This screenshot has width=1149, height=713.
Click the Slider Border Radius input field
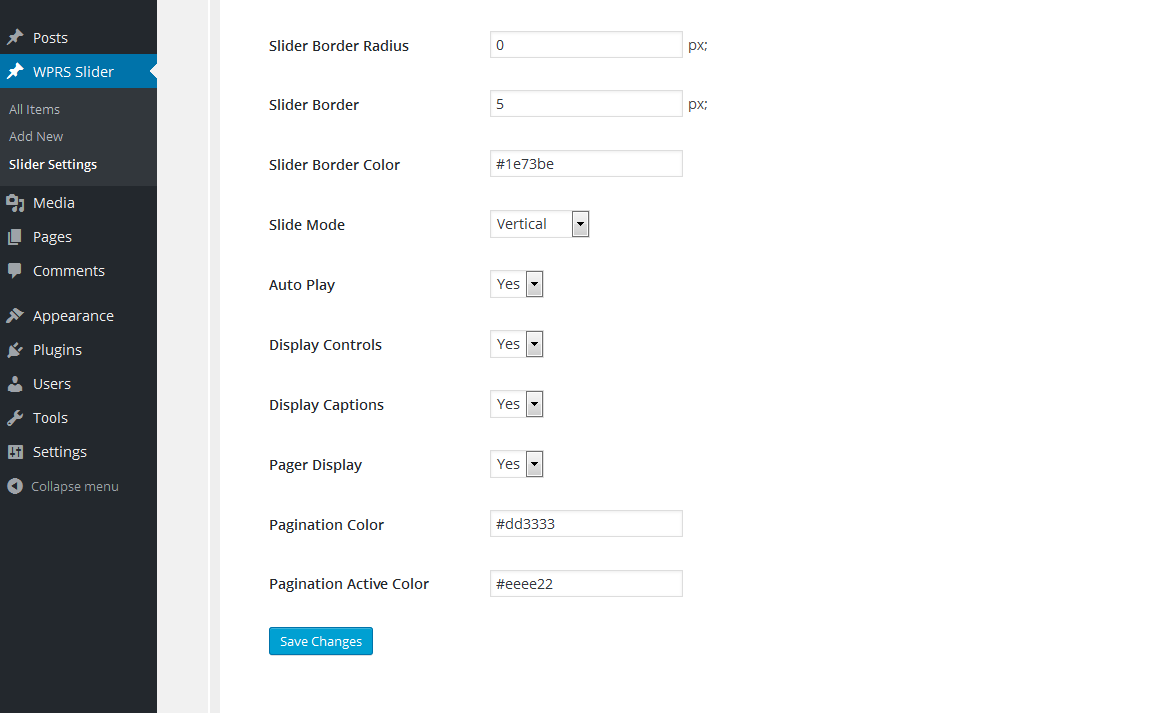(x=586, y=45)
